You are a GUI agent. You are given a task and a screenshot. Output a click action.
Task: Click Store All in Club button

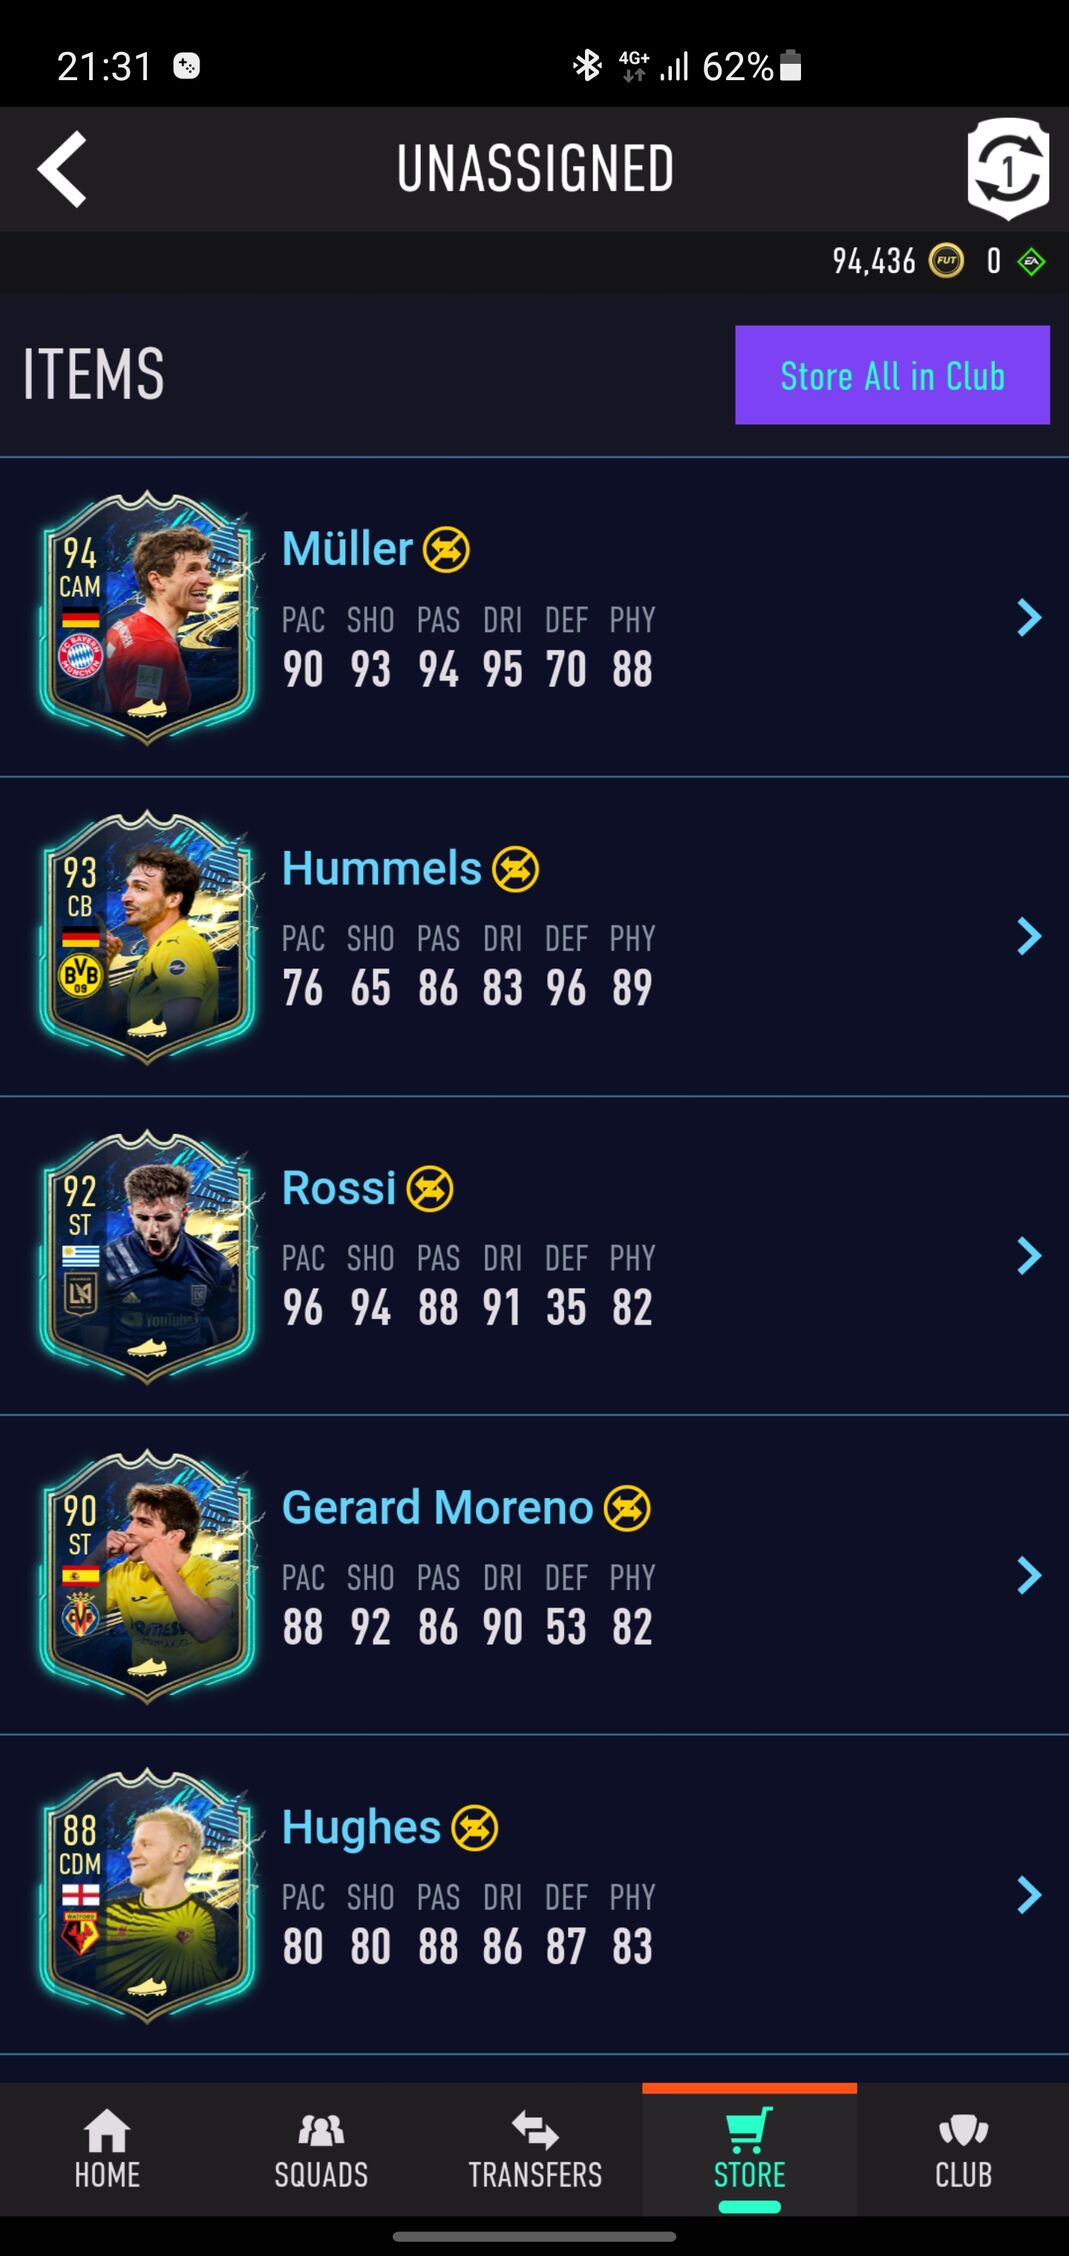pos(892,375)
